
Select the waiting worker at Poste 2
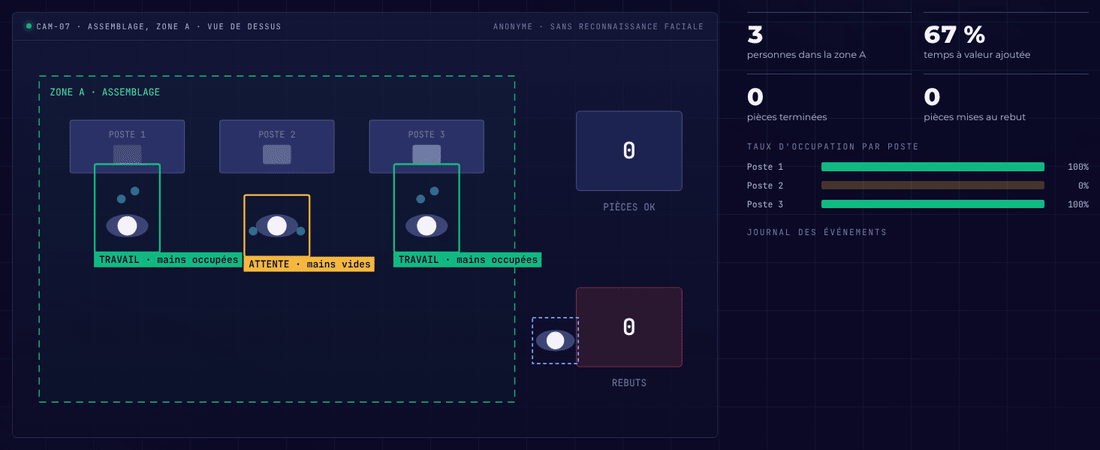[276, 225]
